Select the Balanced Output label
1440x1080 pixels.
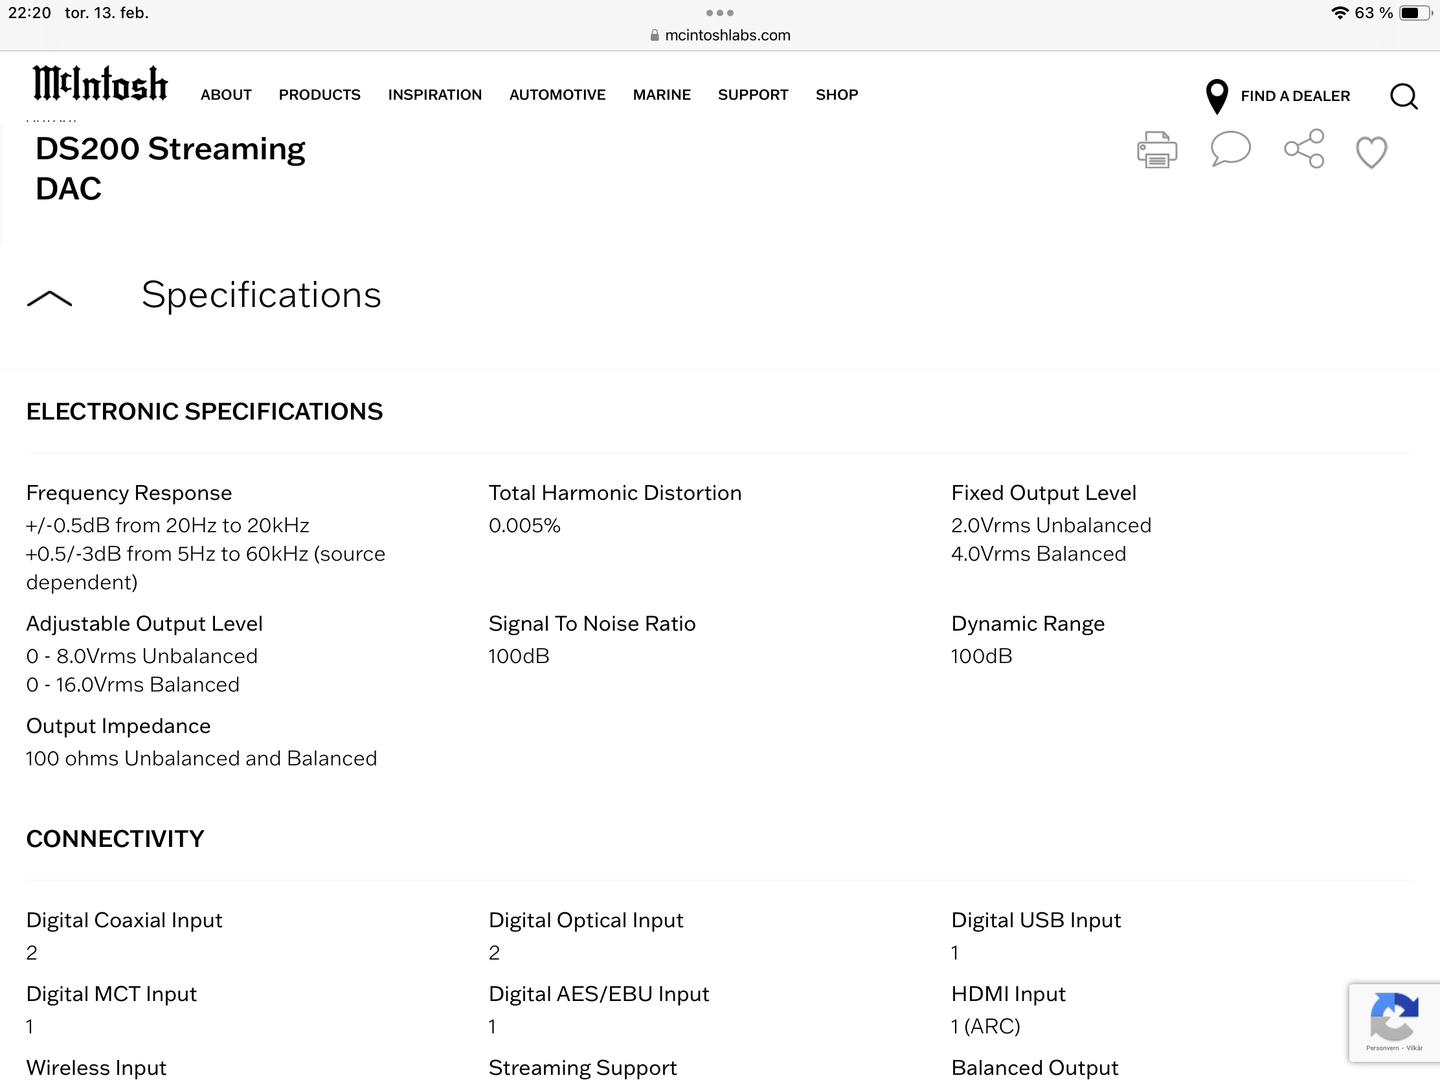[x=1035, y=1068]
